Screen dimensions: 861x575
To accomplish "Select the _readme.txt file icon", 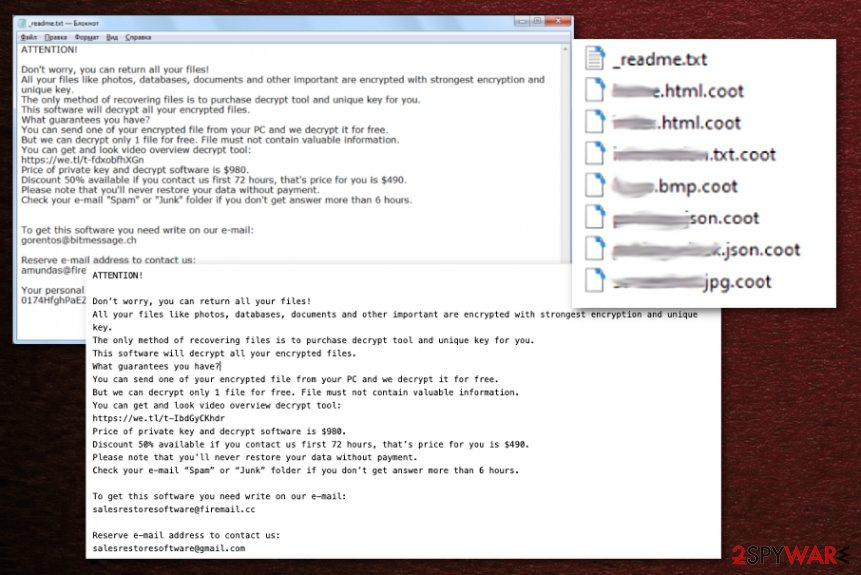I will (x=596, y=59).
